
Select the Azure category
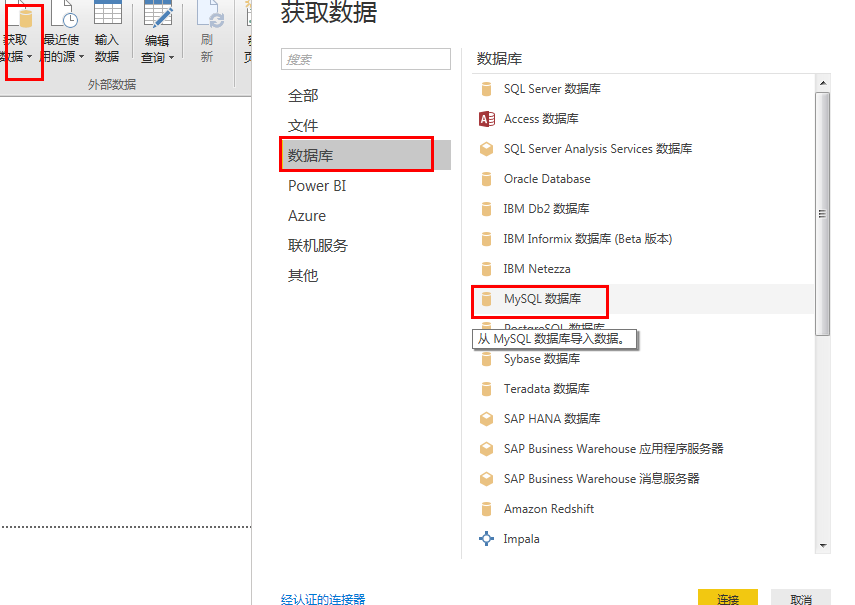(x=366, y=216)
